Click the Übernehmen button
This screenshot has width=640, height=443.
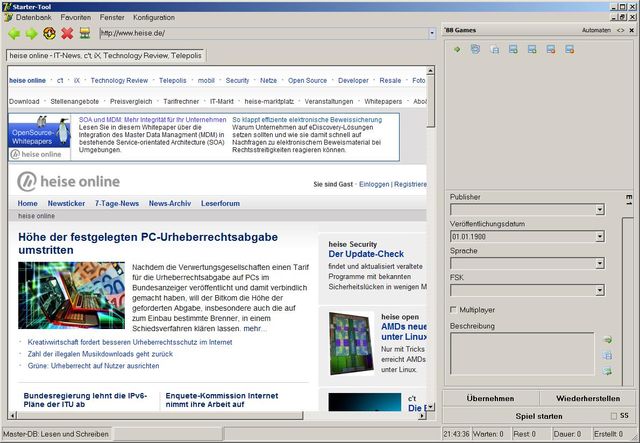(x=491, y=398)
